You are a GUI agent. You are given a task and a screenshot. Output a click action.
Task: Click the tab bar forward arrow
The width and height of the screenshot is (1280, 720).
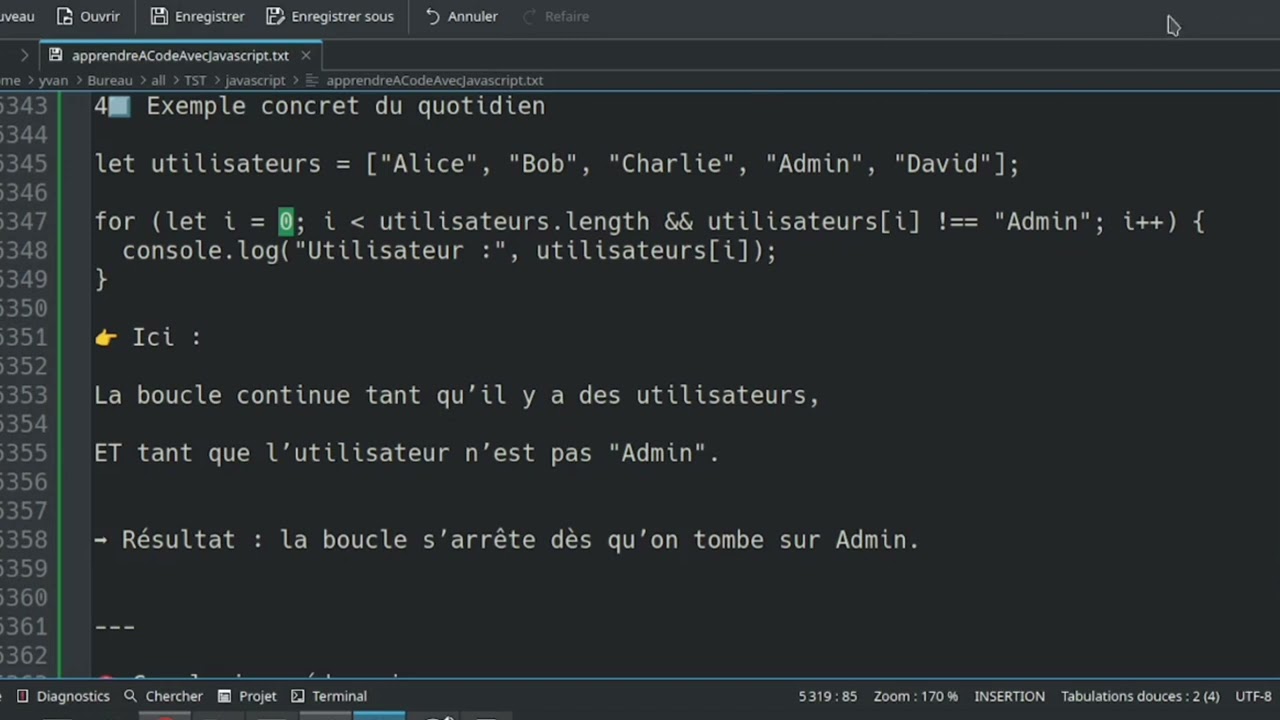[24, 55]
